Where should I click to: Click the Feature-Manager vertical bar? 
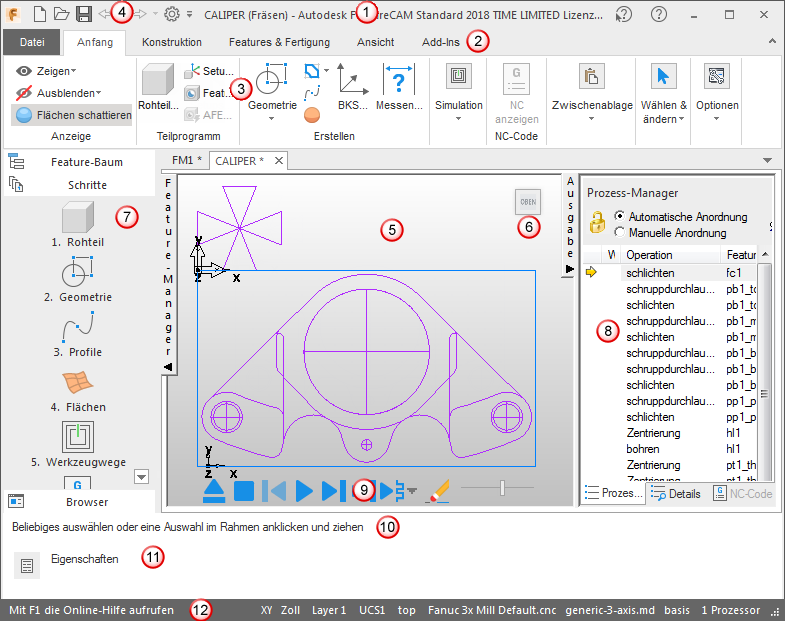point(168,274)
